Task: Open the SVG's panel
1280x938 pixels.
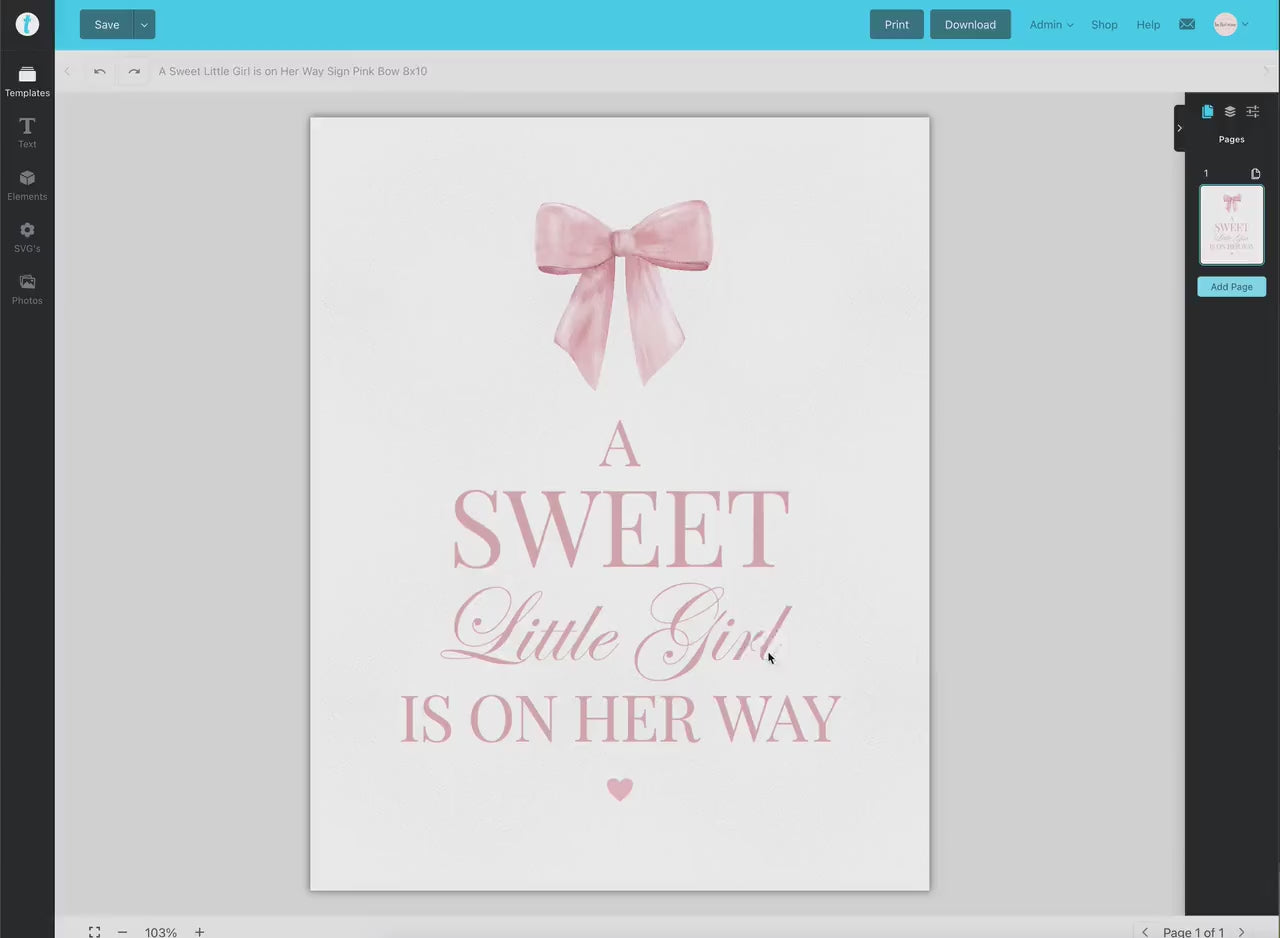Action: (x=27, y=237)
